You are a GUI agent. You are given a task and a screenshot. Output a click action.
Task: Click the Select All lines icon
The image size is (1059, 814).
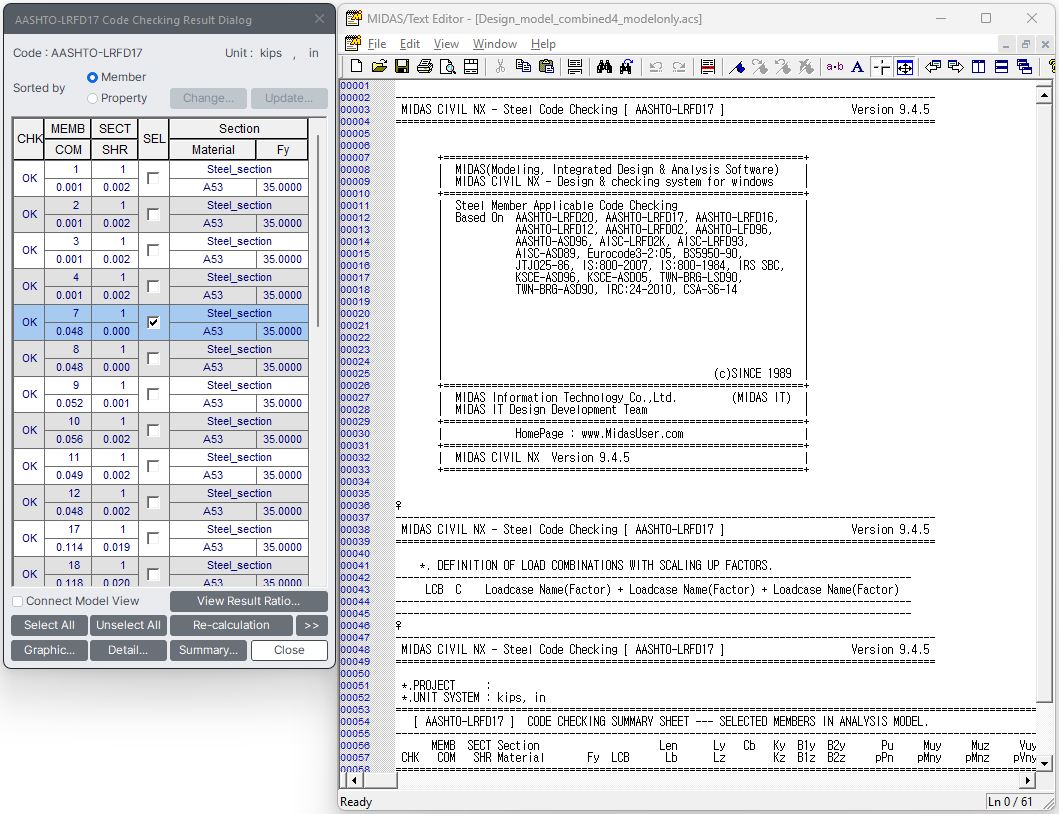[x=575, y=66]
